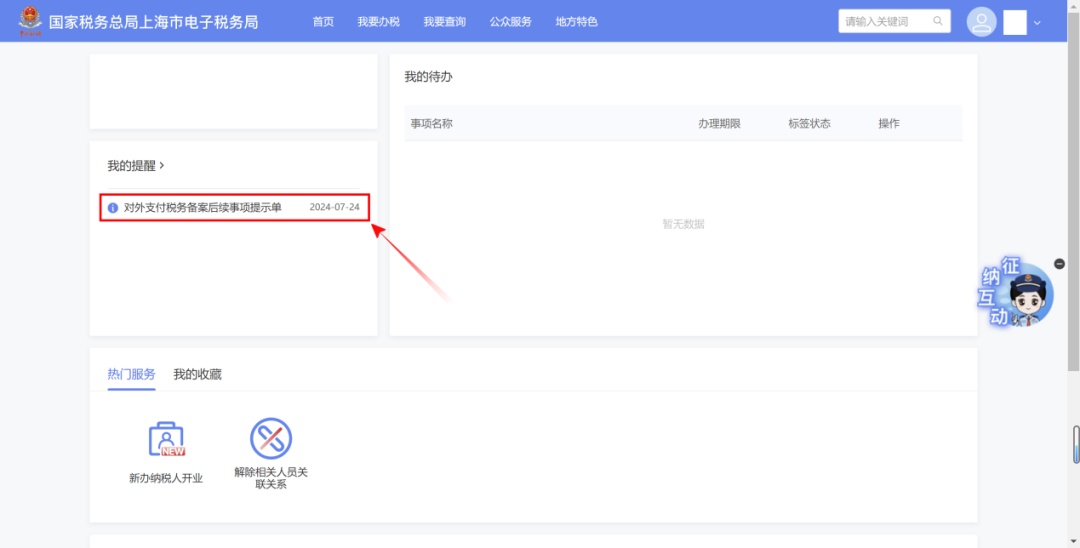This screenshot has height=548, width=1080.
Task: Expand the user account dropdown arrow
Action: pos(1037,23)
